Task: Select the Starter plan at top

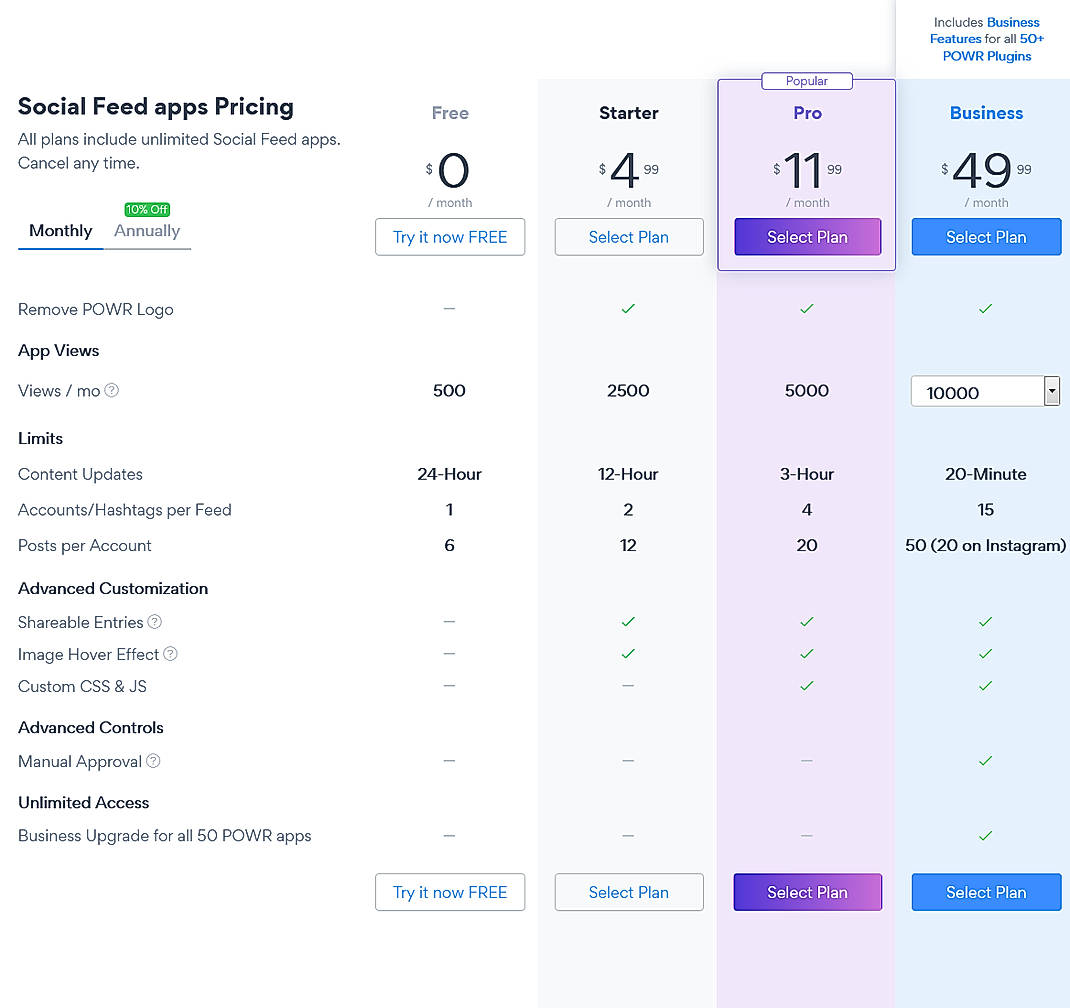Action: (x=629, y=237)
